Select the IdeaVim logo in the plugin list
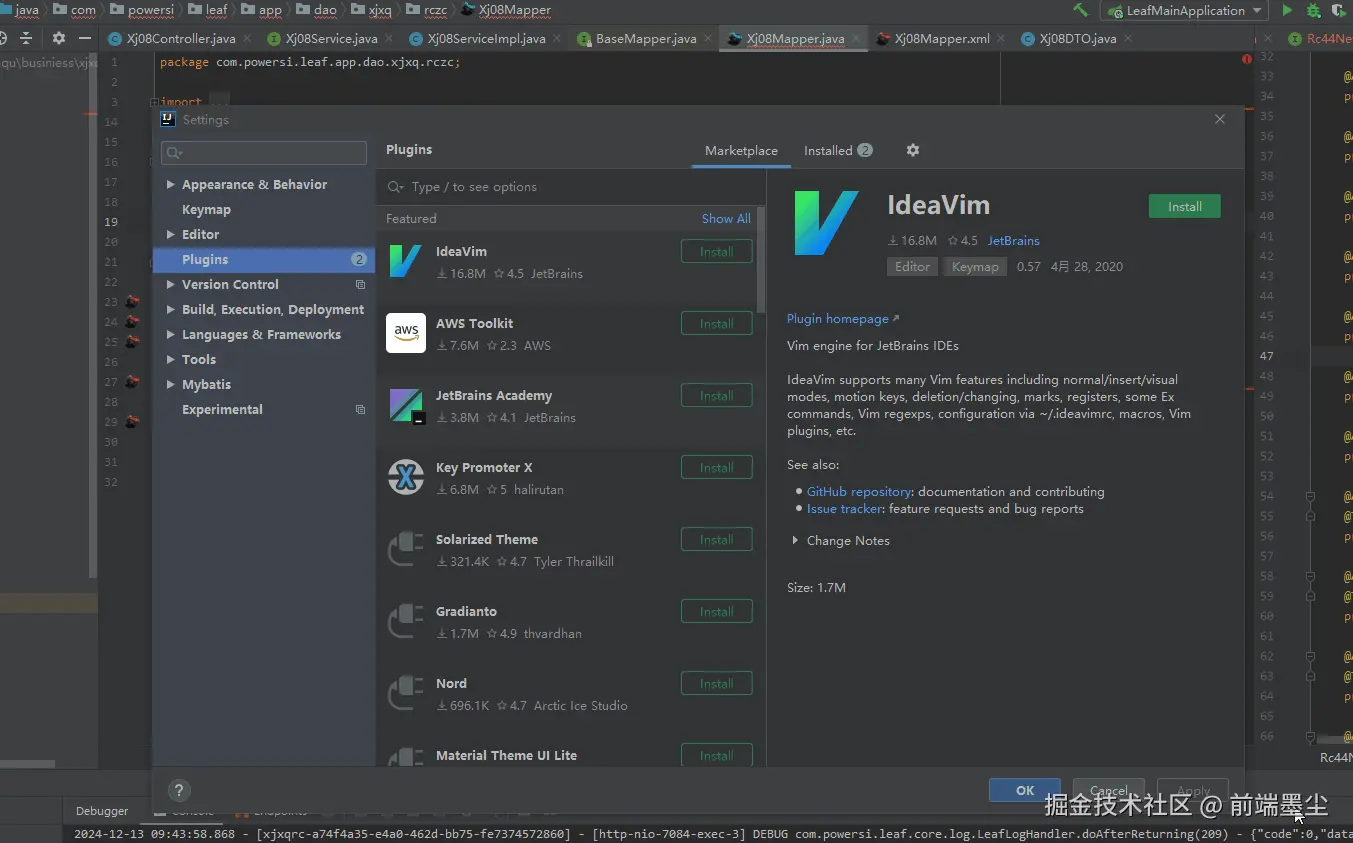The image size is (1353, 843). pos(405,261)
